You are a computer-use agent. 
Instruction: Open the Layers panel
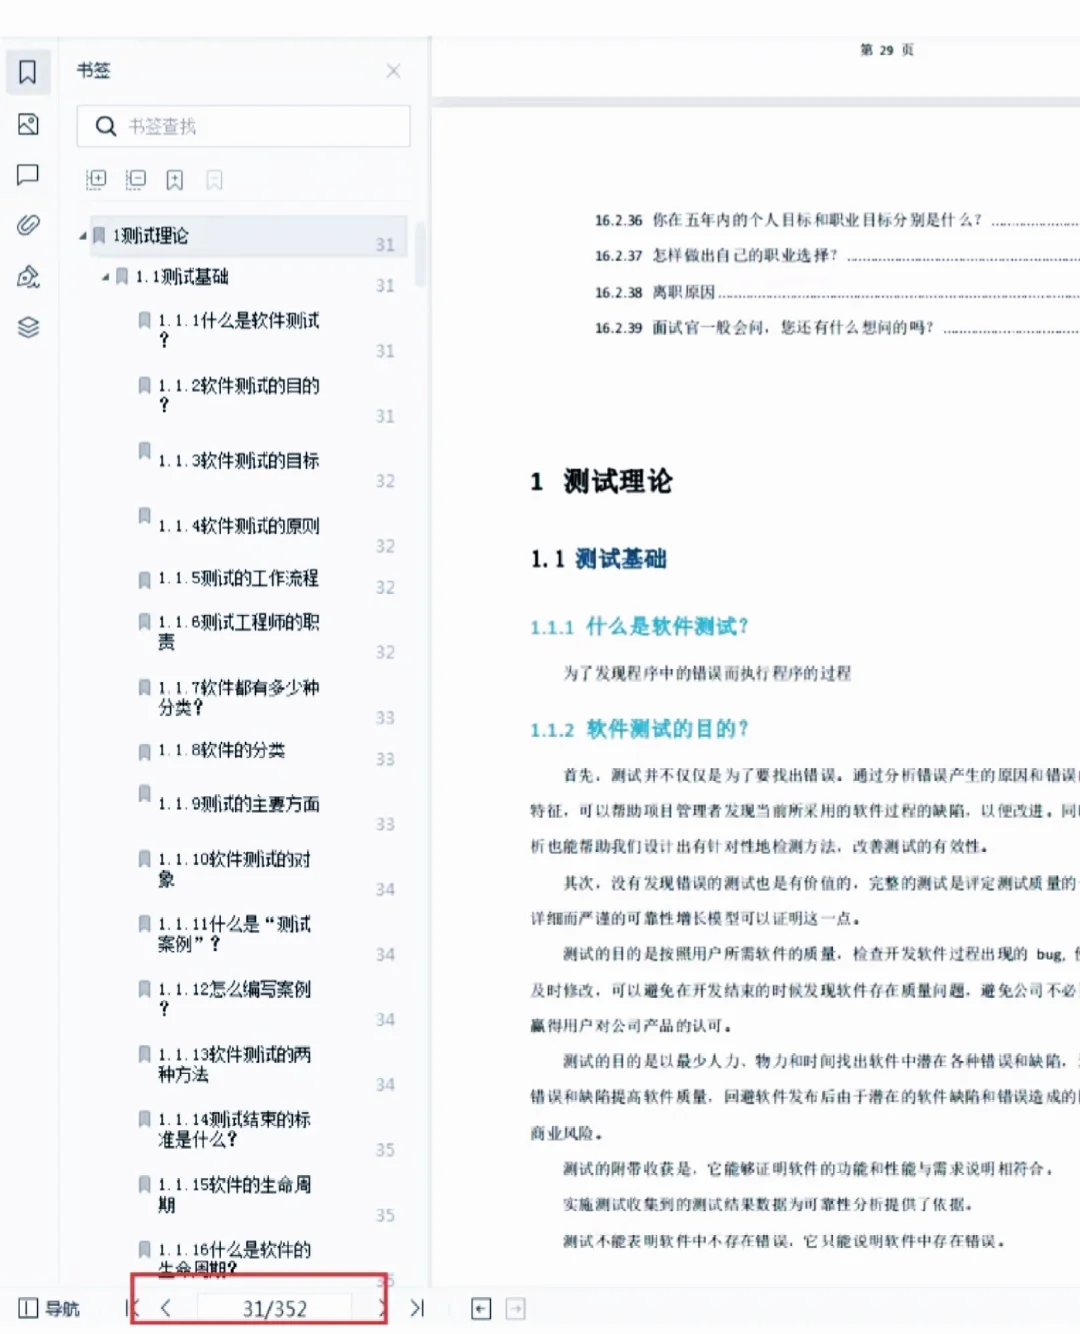coord(28,325)
